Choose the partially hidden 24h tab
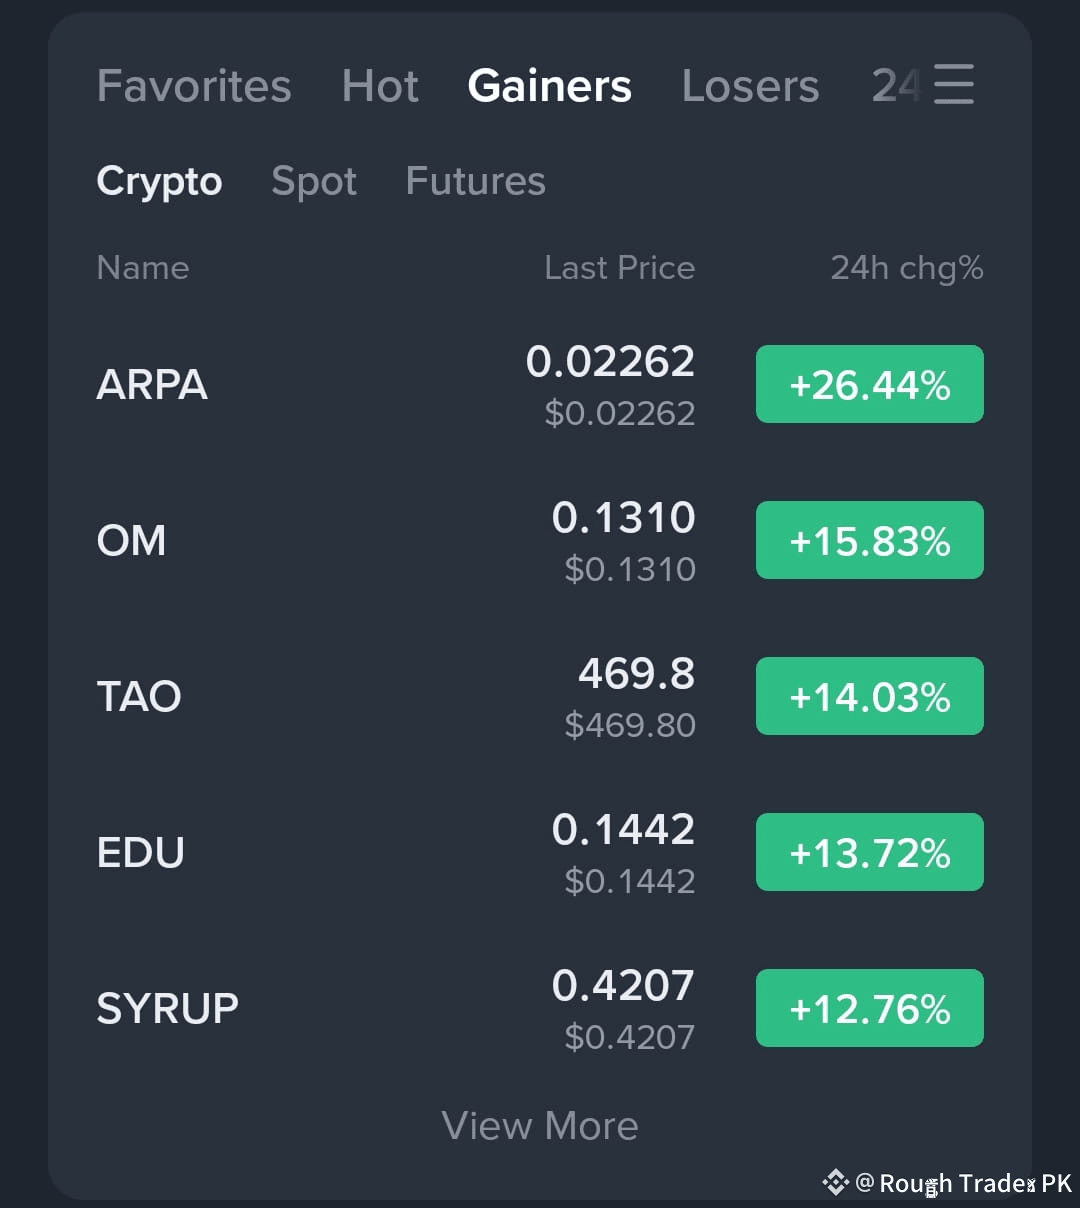Viewport: 1080px width, 1208px height. [896, 86]
